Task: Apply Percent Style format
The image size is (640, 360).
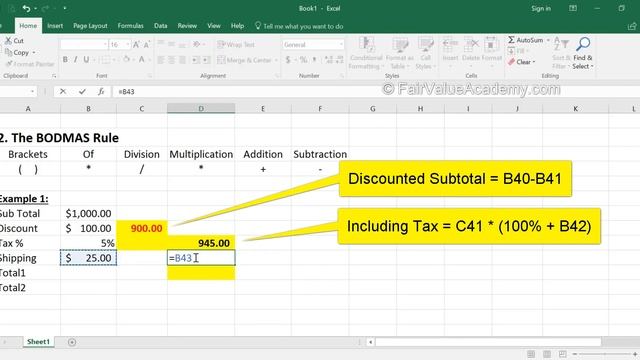Action: click(303, 60)
